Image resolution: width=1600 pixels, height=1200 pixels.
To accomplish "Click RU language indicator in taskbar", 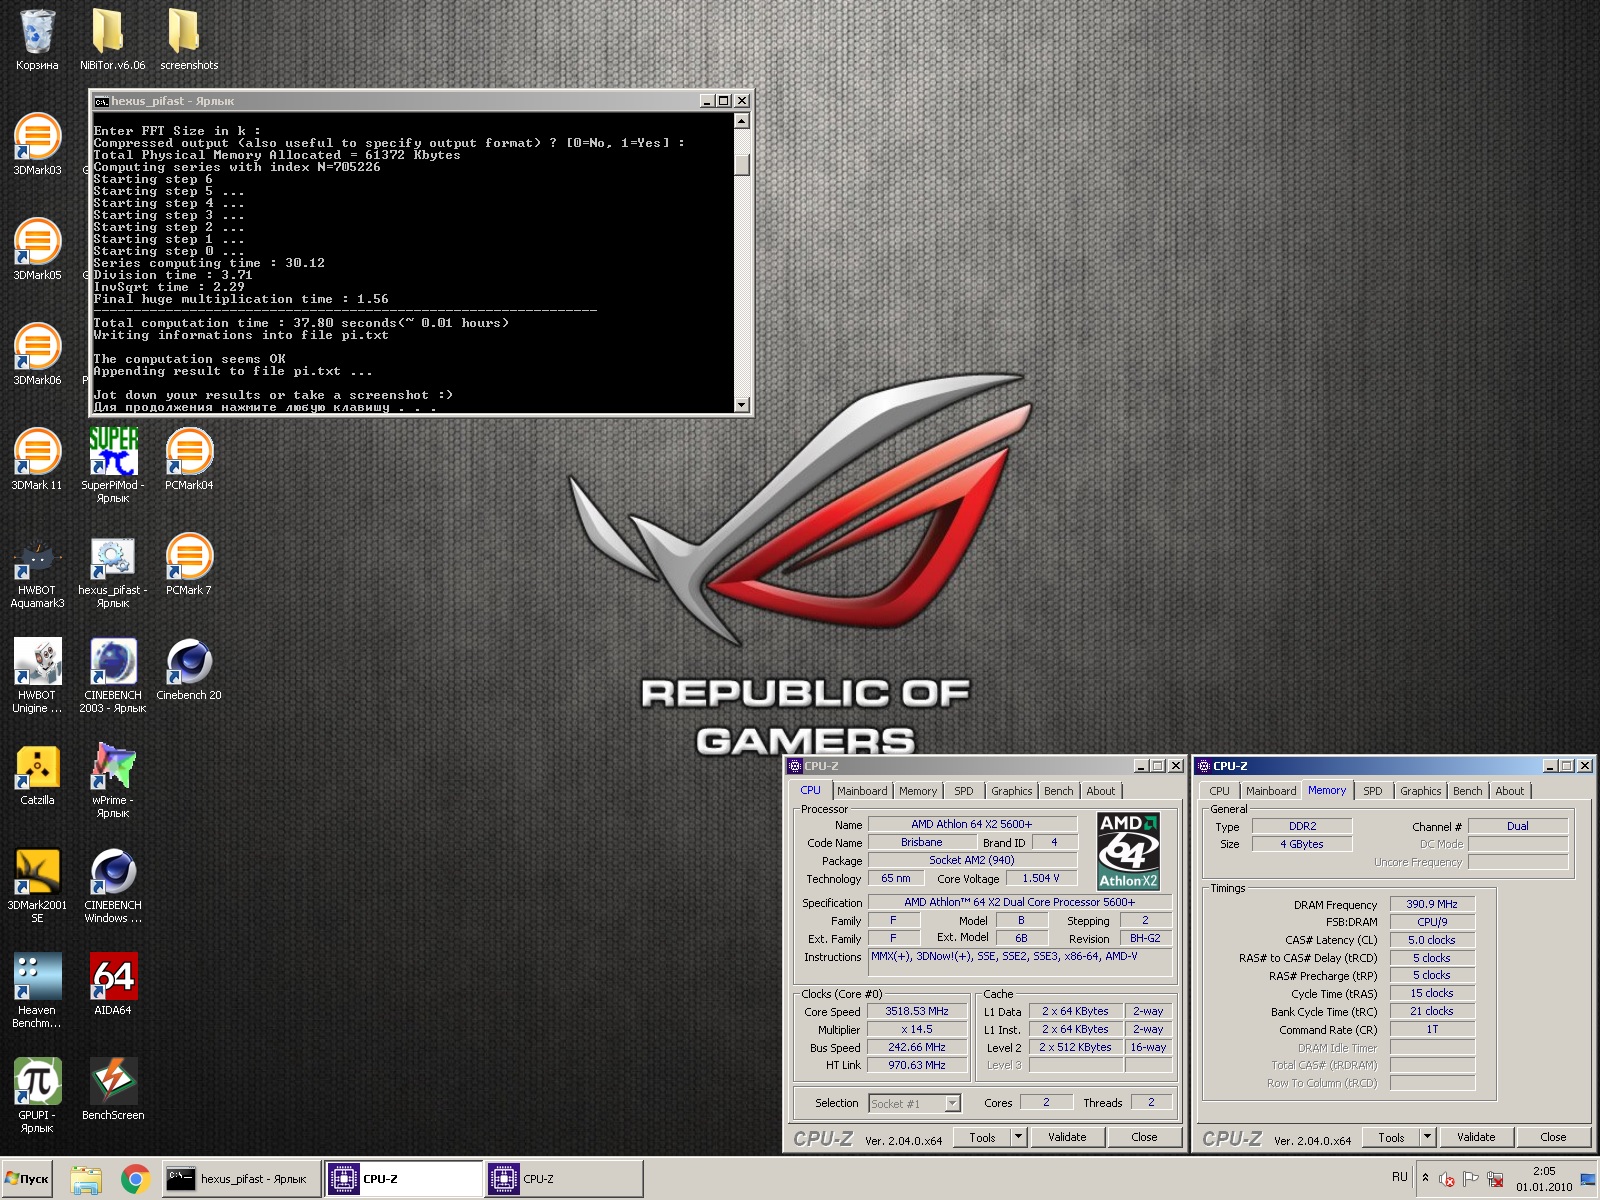I will point(1399,1177).
